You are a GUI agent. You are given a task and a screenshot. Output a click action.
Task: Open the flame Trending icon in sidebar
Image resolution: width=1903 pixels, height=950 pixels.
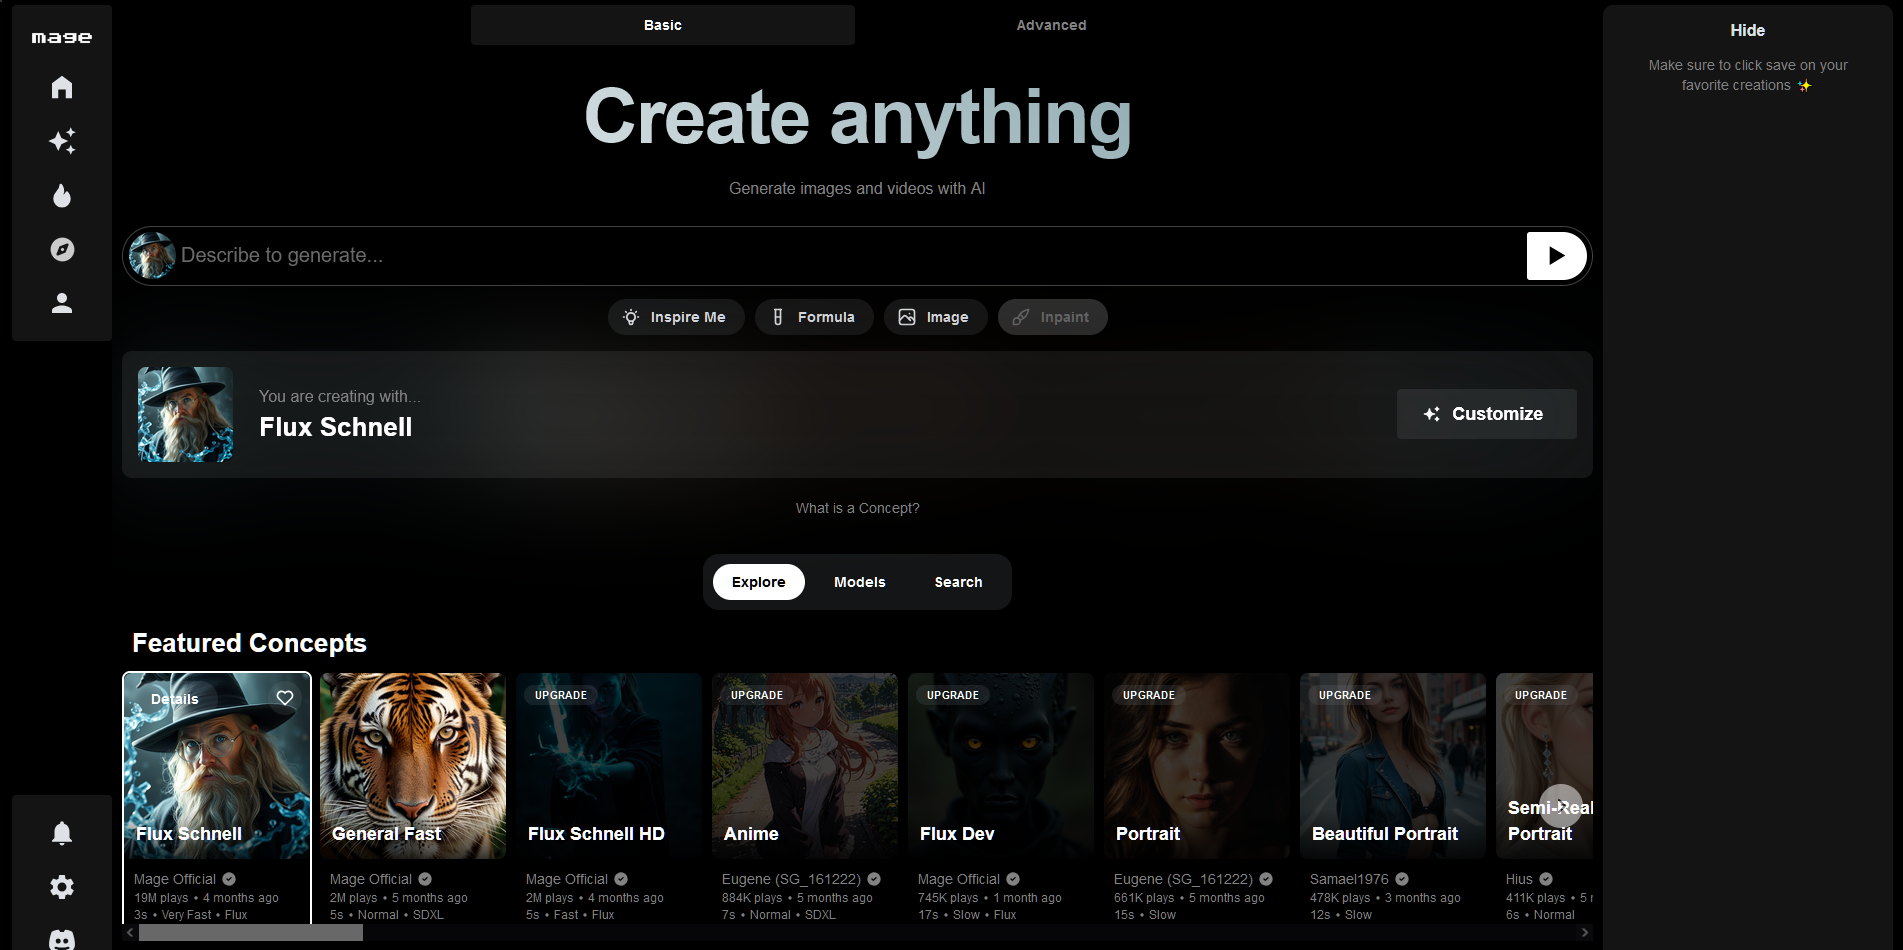point(62,196)
